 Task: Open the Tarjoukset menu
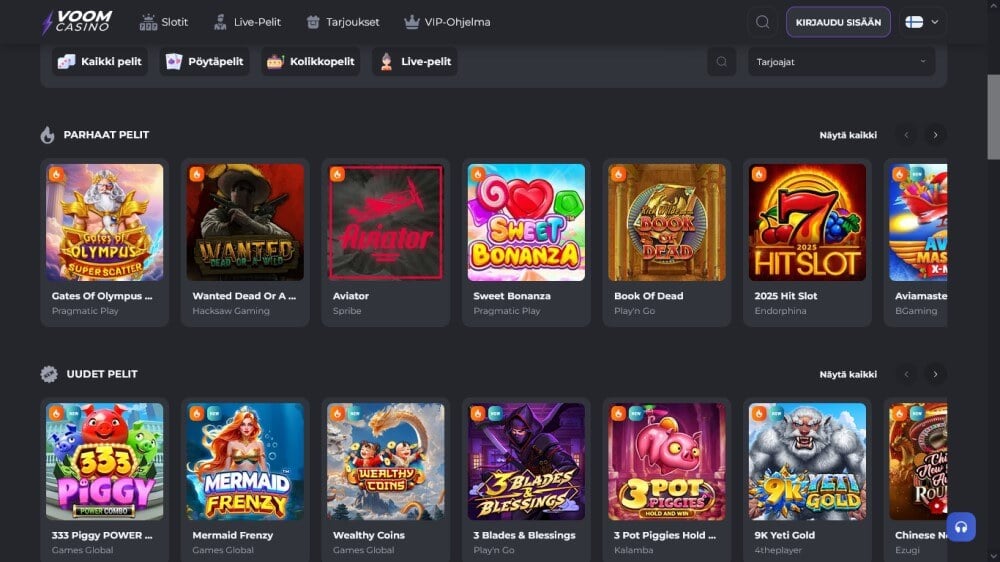click(x=343, y=22)
